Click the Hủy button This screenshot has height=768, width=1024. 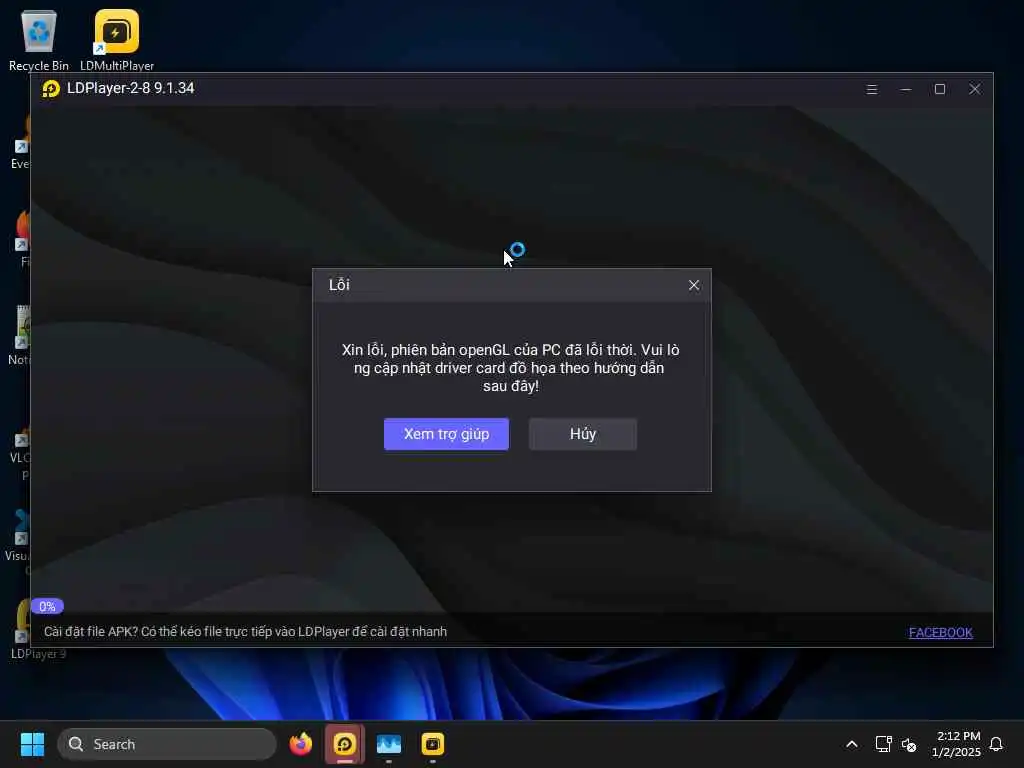click(x=583, y=434)
